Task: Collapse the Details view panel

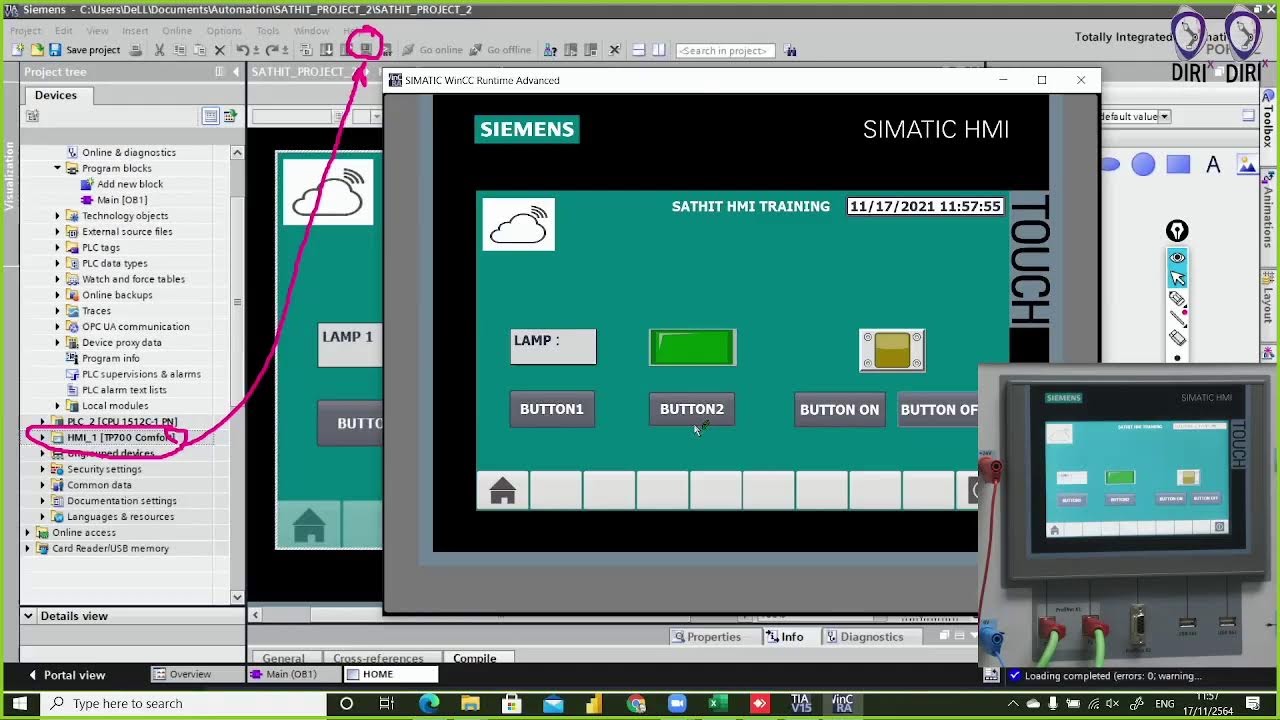Action: coord(28,616)
